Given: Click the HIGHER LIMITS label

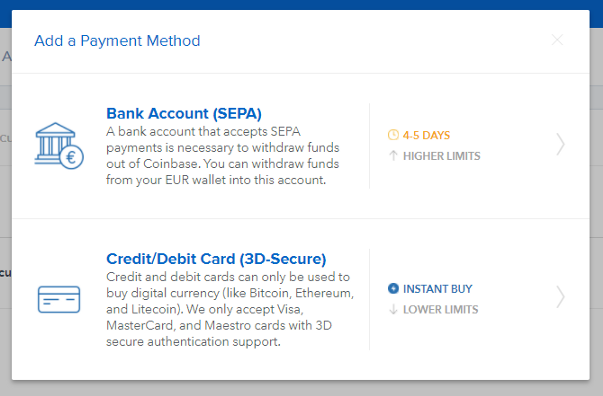Looking at the screenshot, I should coord(441,156).
